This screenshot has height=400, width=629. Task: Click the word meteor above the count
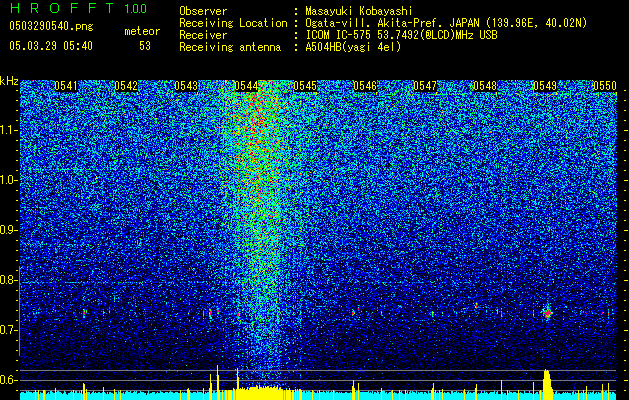(x=142, y=31)
